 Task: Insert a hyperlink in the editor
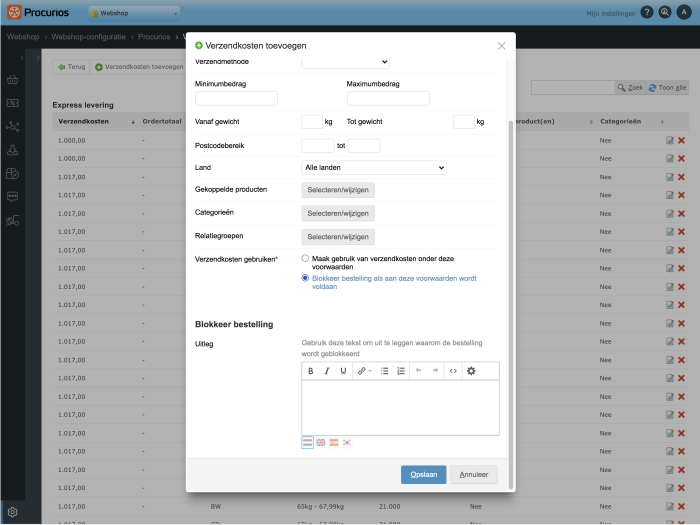[x=362, y=371]
